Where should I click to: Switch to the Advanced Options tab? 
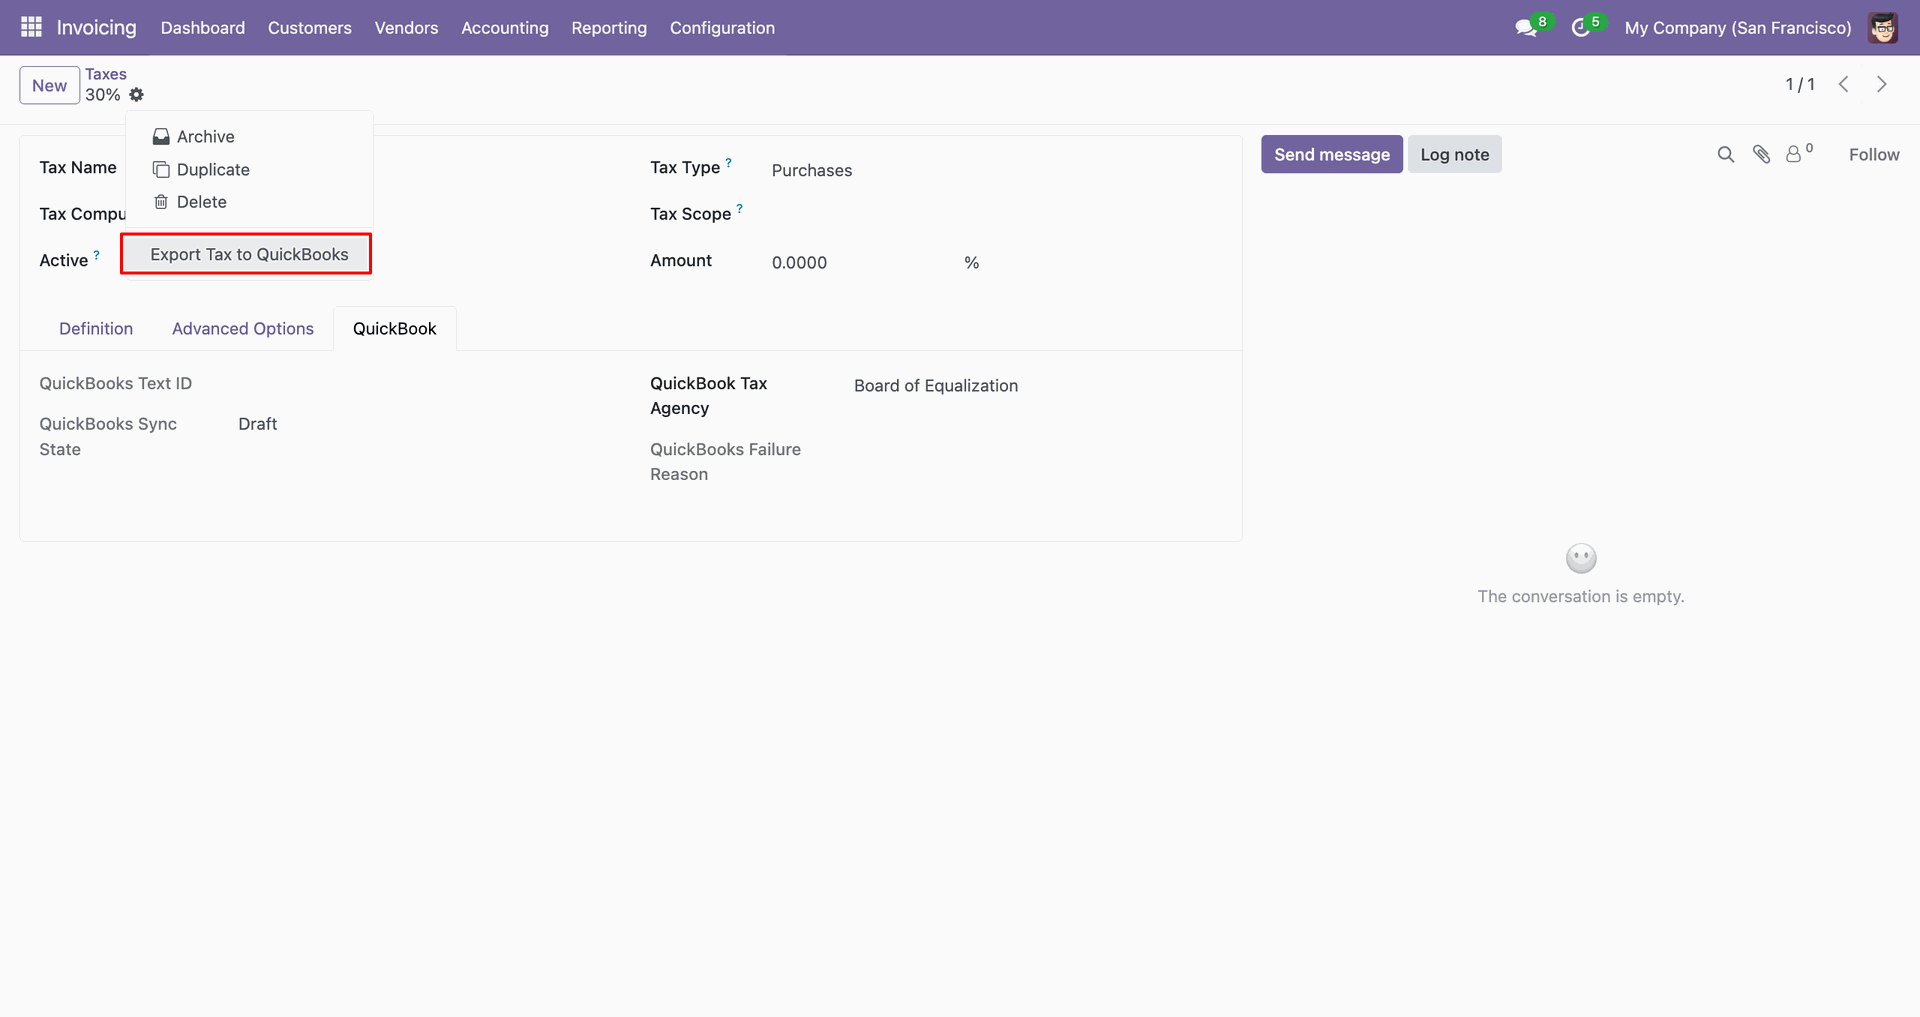point(243,329)
